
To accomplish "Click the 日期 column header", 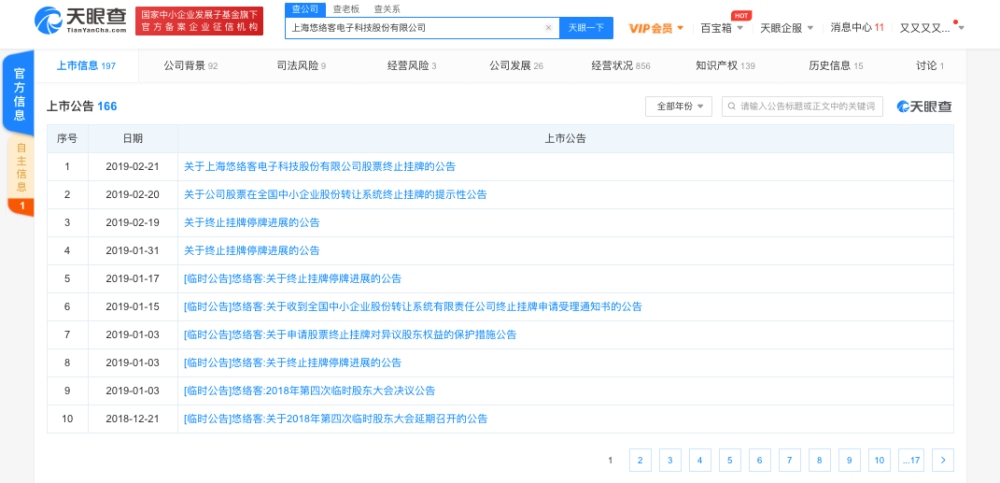I will [x=133, y=138].
